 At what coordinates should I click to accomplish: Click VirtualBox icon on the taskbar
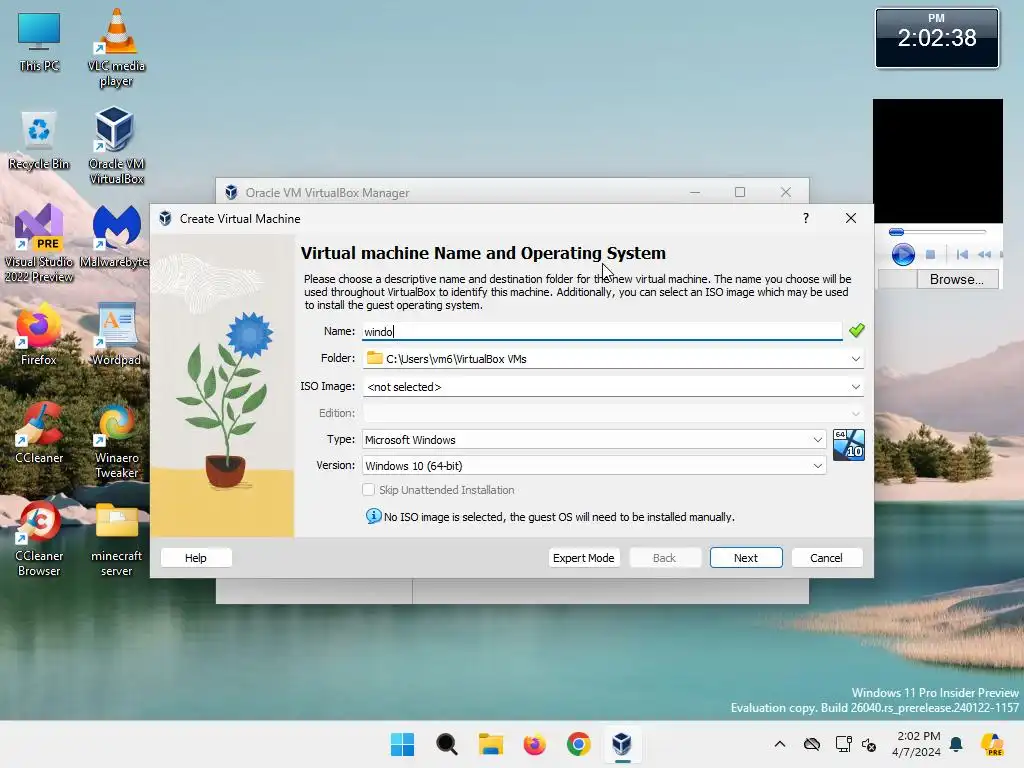coord(622,744)
